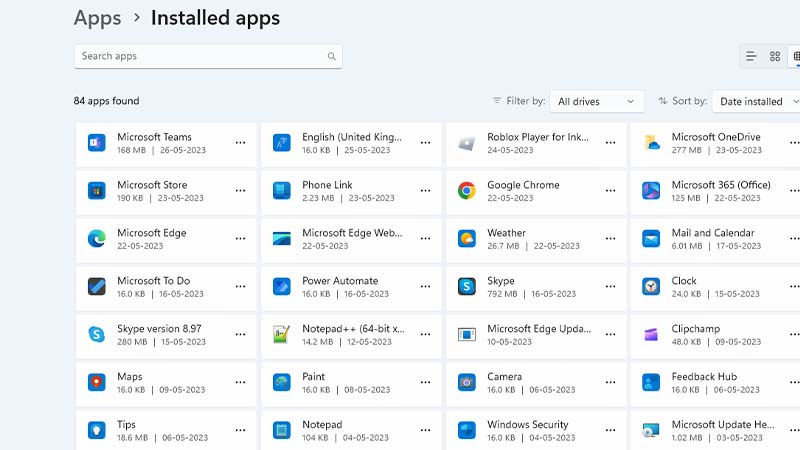This screenshot has height=450, width=800.
Task: Click the Clock app icon
Action: [x=651, y=287]
